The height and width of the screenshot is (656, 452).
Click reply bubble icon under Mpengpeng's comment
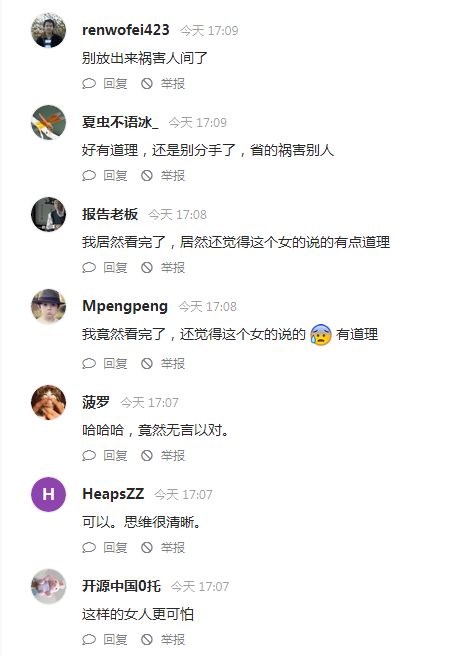(89, 364)
